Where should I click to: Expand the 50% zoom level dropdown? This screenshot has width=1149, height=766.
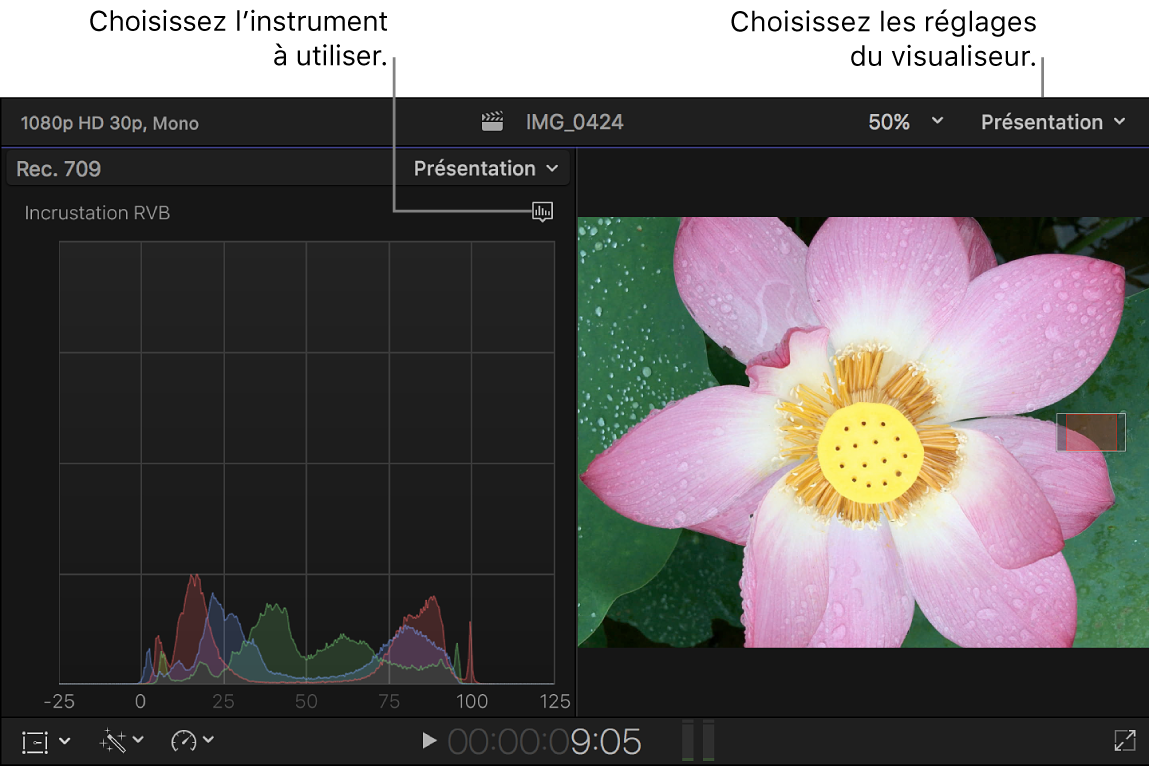click(x=903, y=121)
